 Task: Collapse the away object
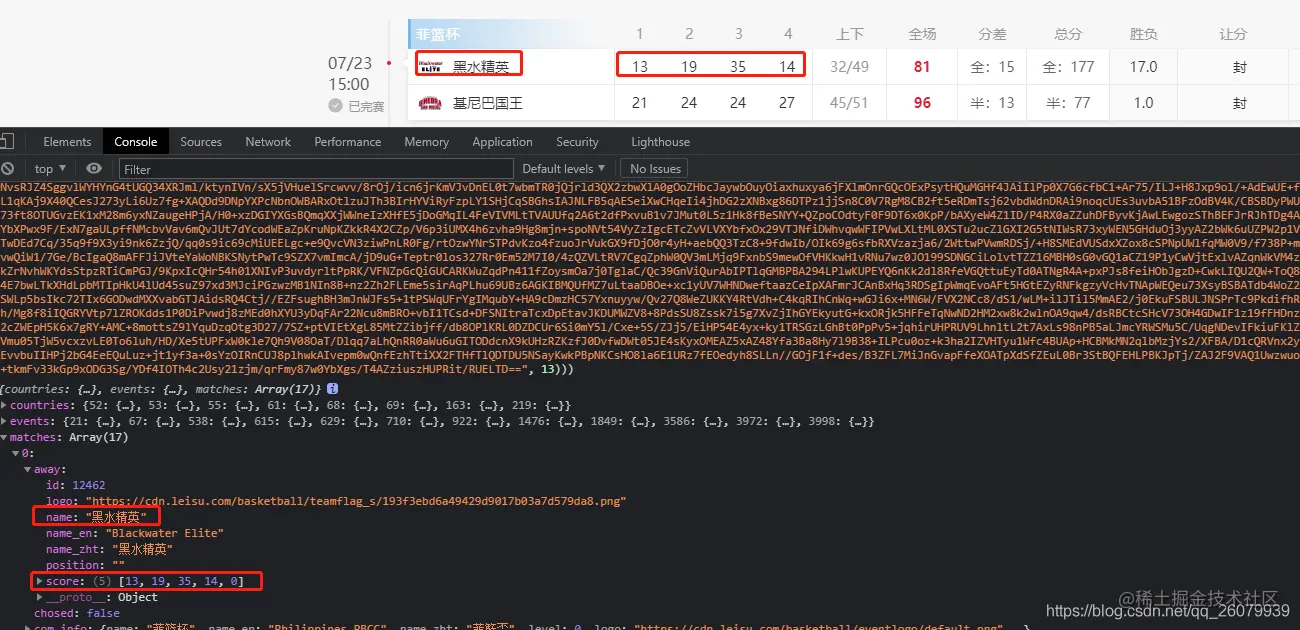[27, 469]
